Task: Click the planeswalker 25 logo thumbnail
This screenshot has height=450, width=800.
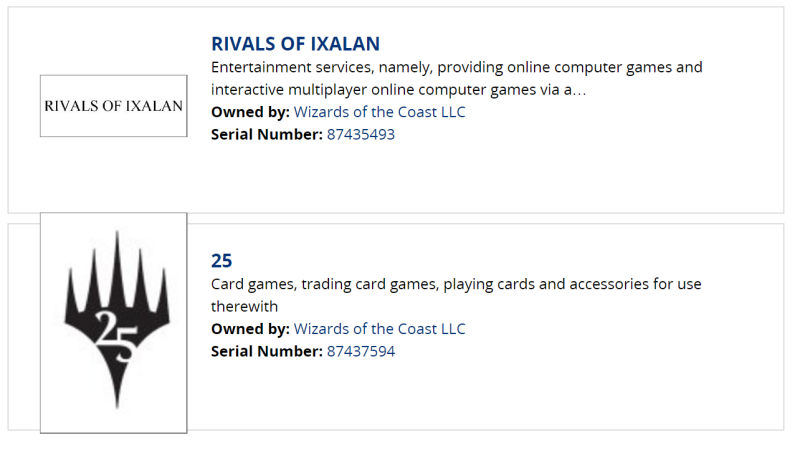Action: (x=114, y=323)
